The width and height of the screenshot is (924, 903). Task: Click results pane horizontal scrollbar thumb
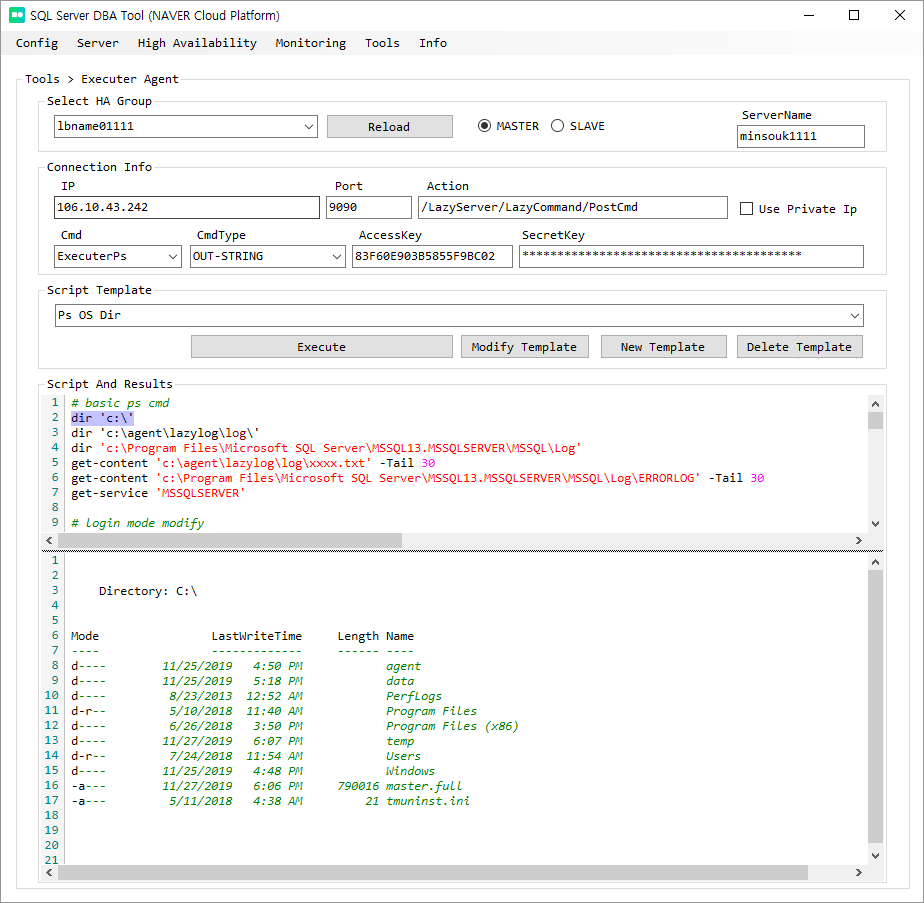[433, 872]
